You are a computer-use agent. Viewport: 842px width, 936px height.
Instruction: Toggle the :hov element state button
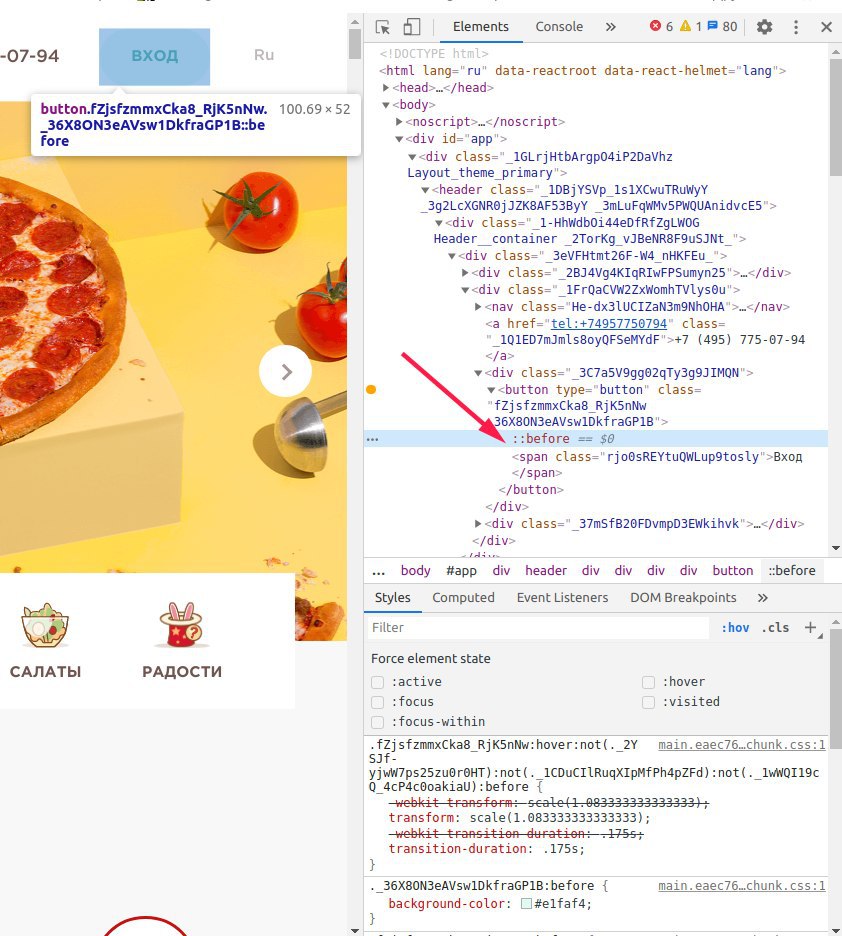click(735, 627)
